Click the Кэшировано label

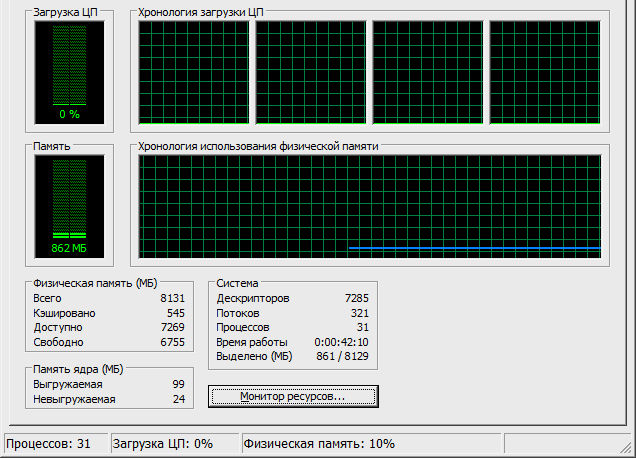click(64, 313)
